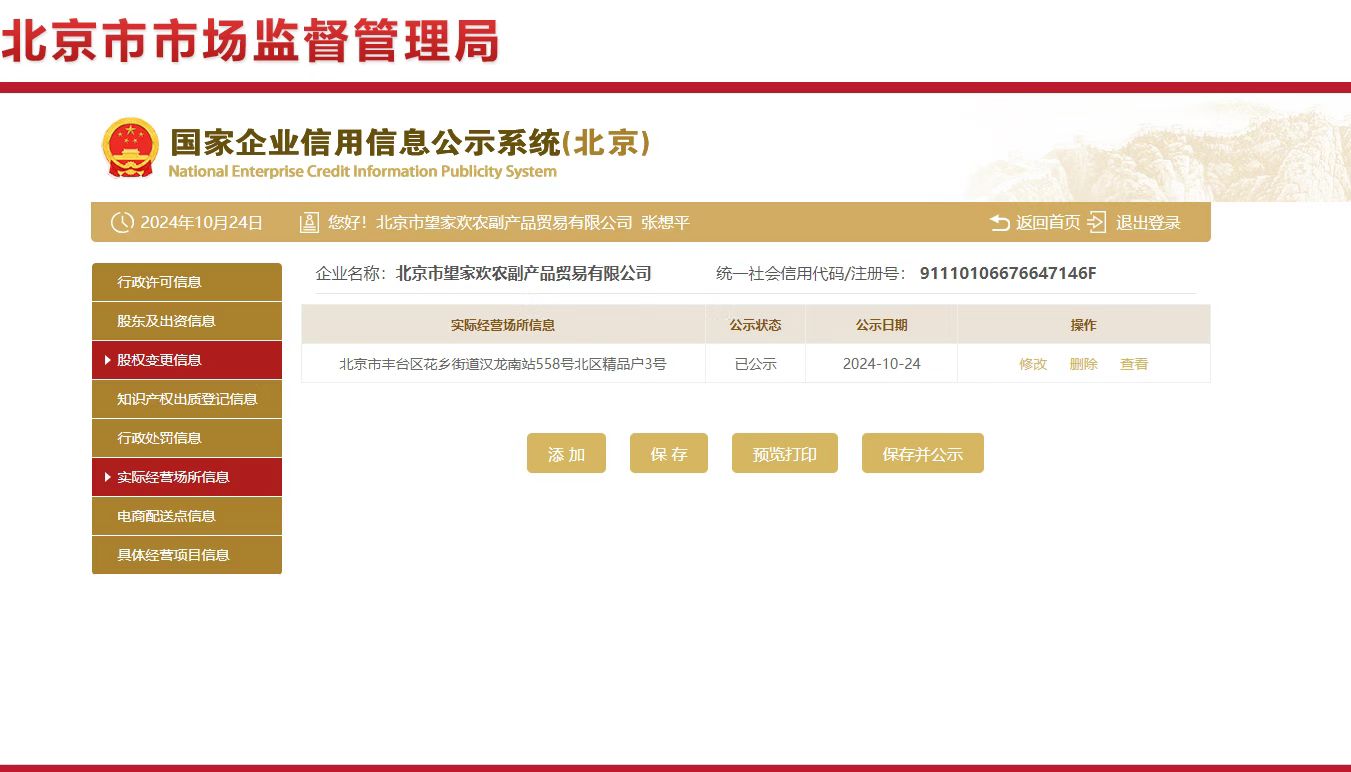This screenshot has height=772, width=1351.
Task: Click the 实际经营场所信息 column header
Action: point(503,325)
